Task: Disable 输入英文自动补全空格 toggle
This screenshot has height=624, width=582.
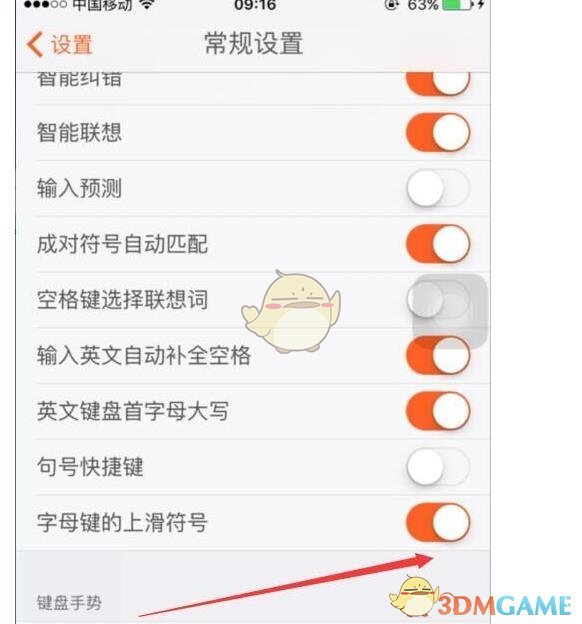Action: [x=438, y=355]
